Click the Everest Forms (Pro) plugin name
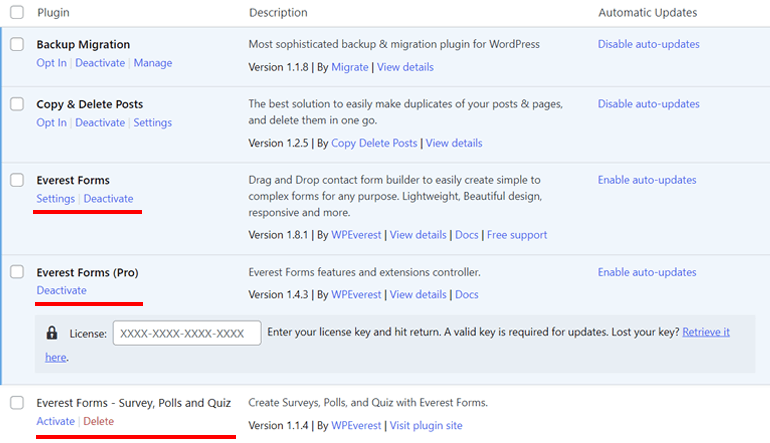The image size is (770, 443). 87,273
